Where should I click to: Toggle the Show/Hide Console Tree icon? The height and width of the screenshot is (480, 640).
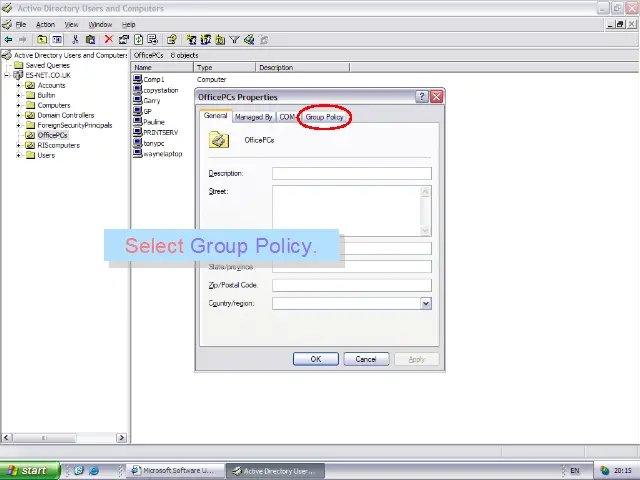tap(57, 40)
